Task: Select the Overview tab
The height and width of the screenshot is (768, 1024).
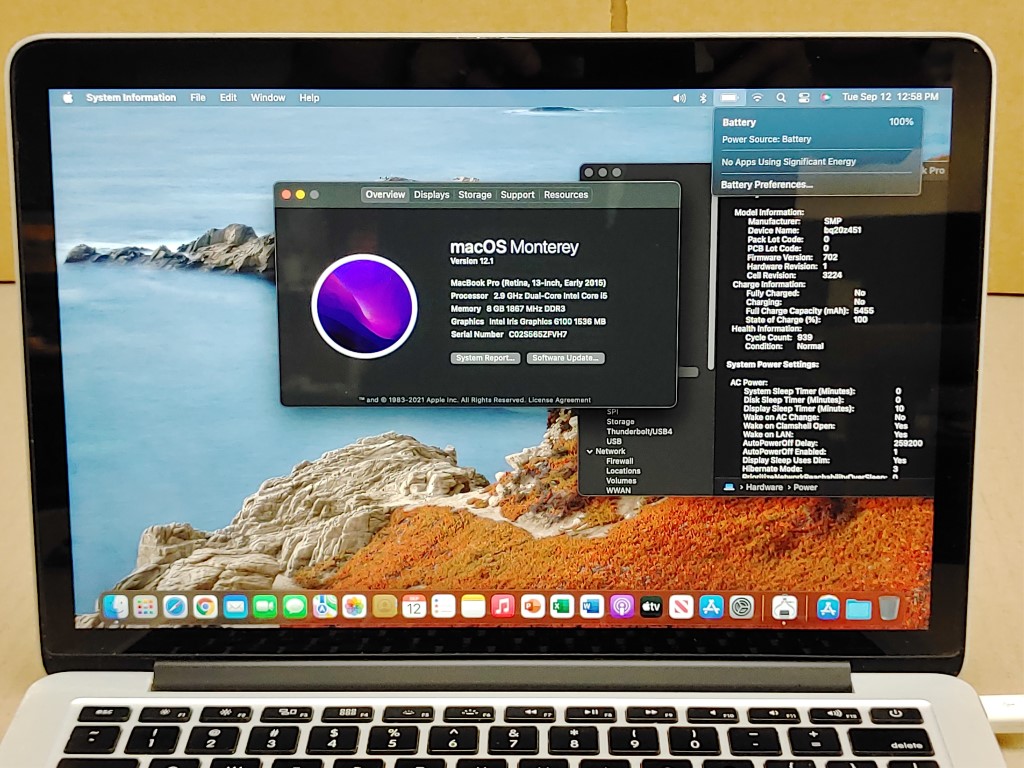Action: click(385, 195)
